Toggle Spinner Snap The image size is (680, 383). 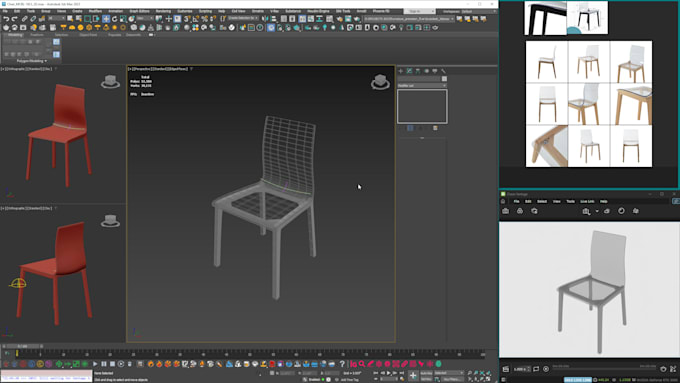click(213, 19)
